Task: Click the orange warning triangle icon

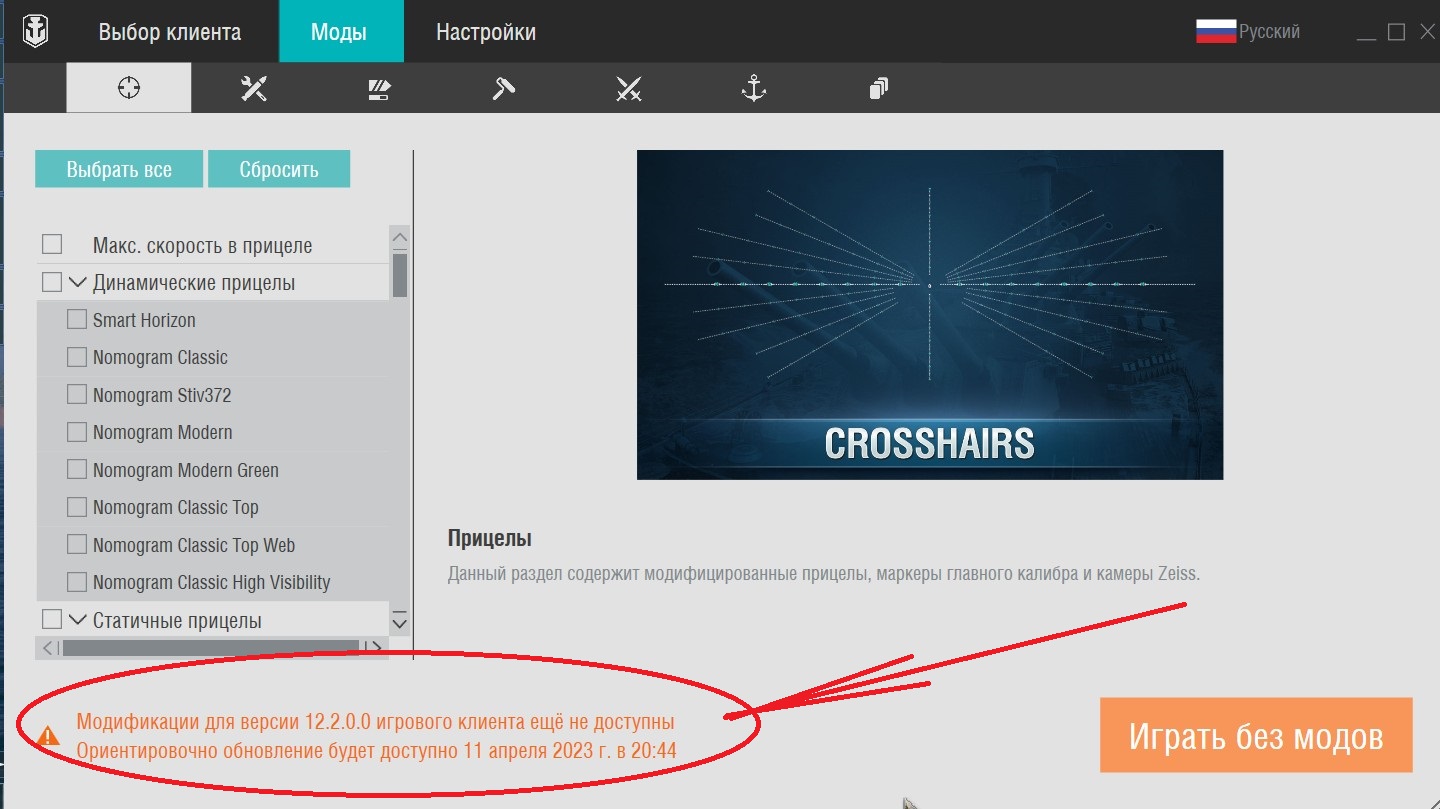Action: pyautogui.click(x=48, y=736)
